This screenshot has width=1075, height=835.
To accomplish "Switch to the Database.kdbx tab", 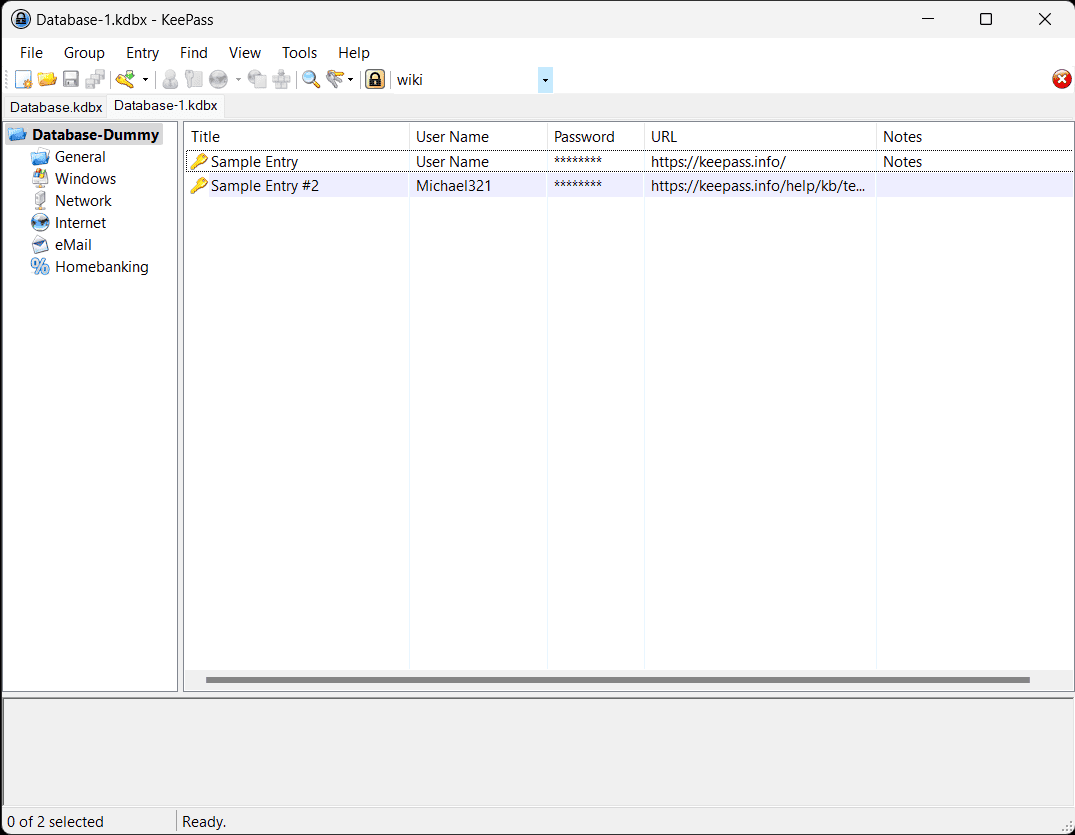I will tap(56, 107).
